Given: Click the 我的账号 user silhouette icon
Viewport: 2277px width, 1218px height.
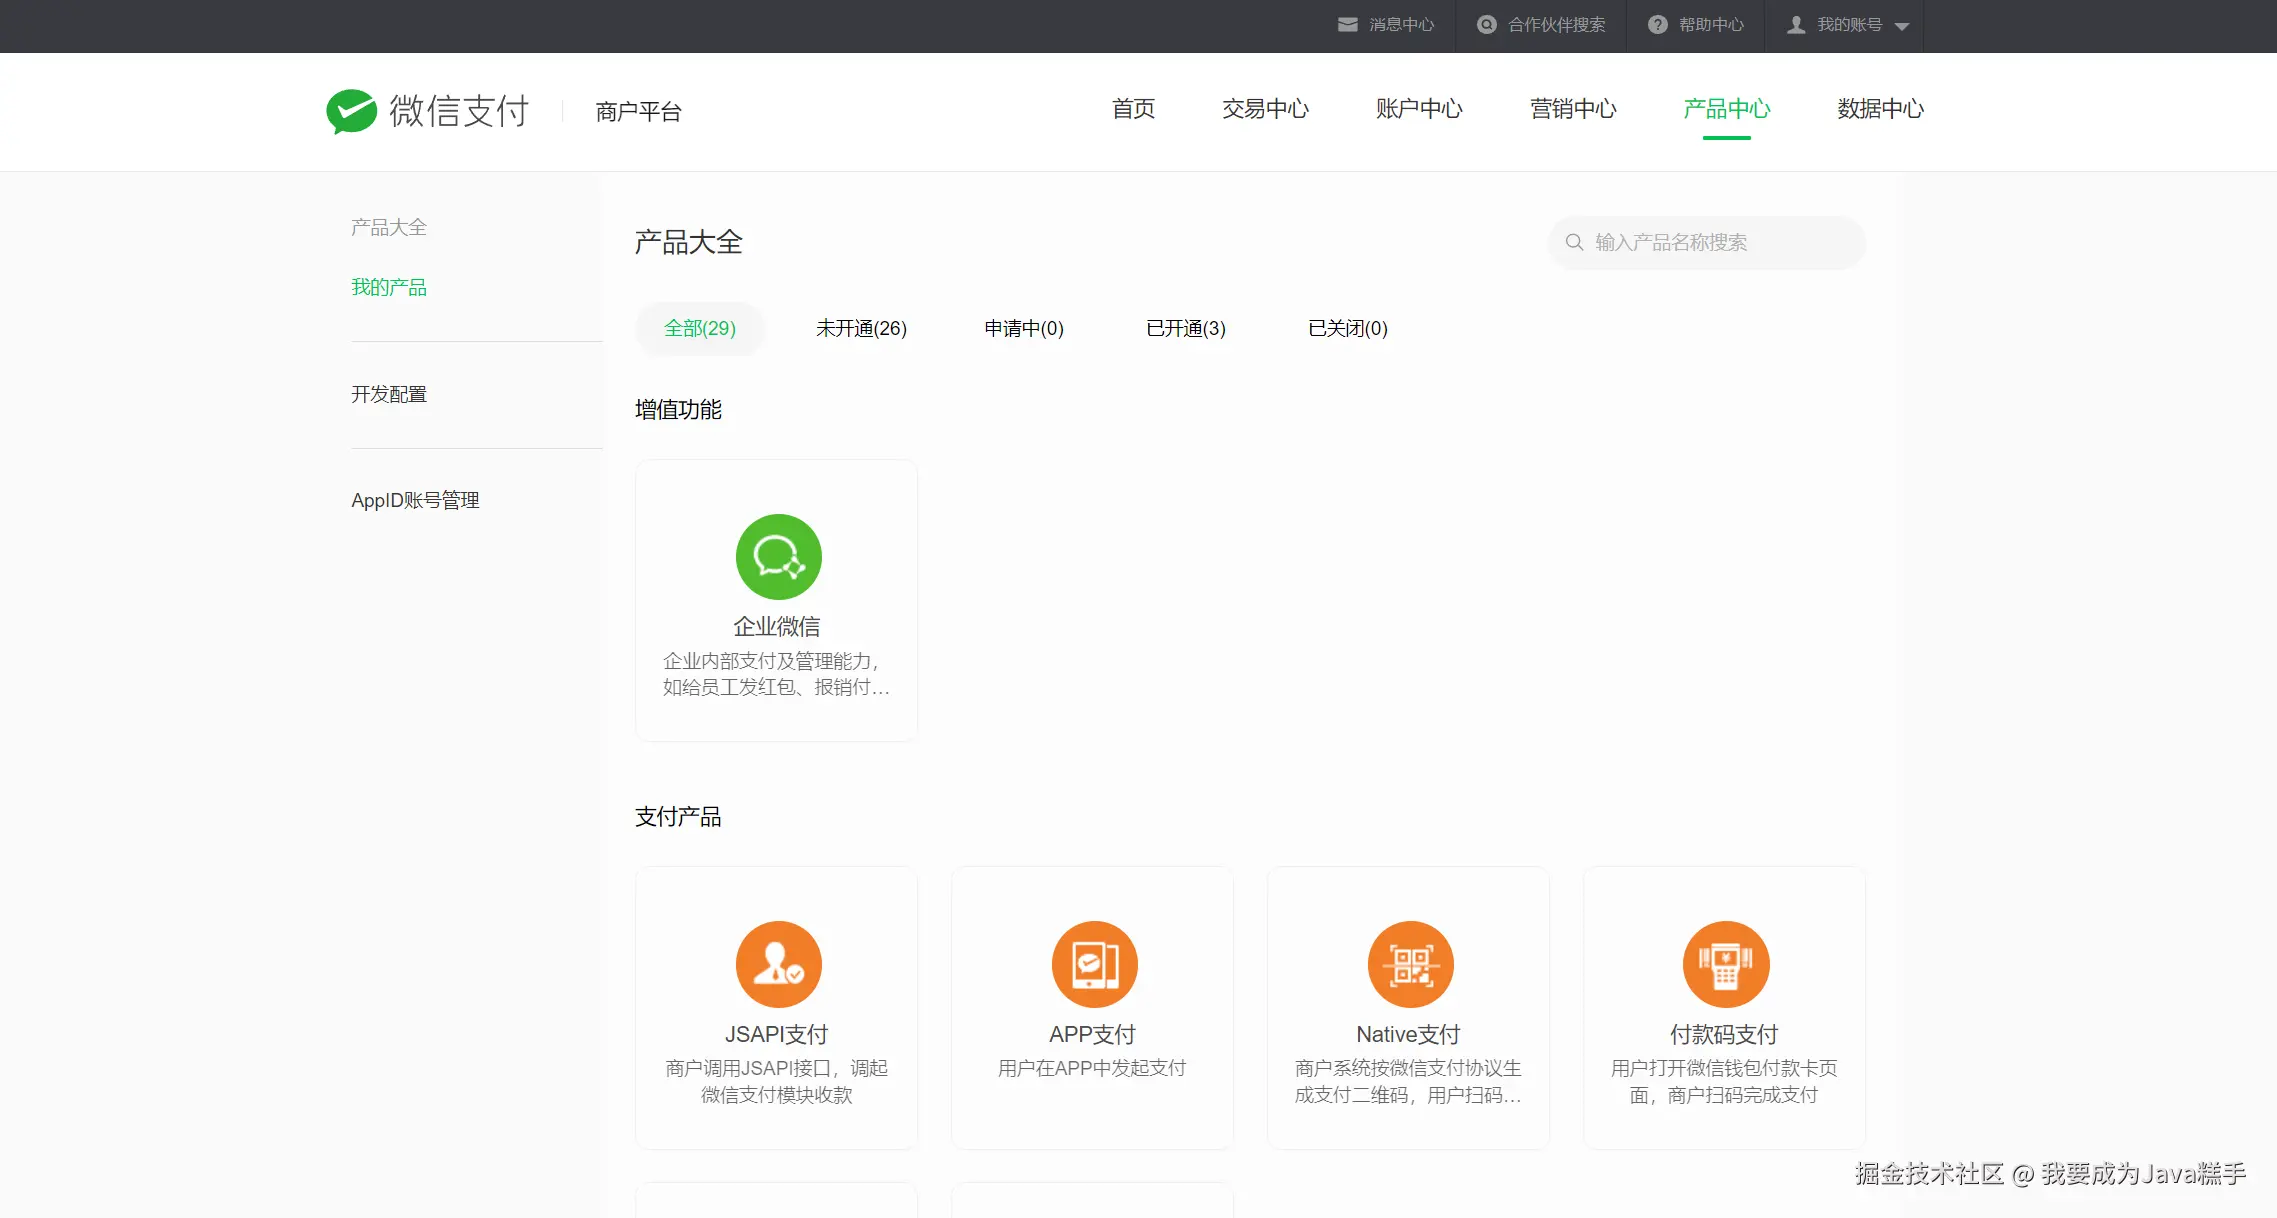Looking at the screenshot, I should [1797, 24].
